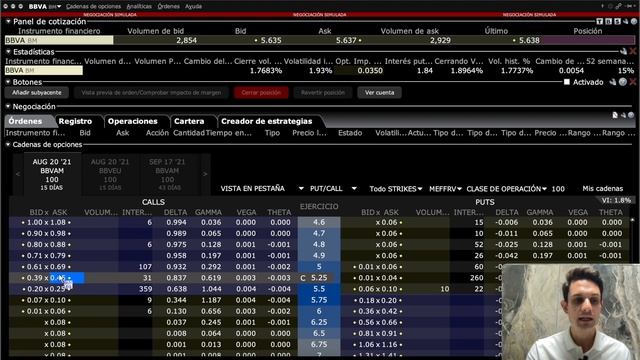Collapse the Estadísticas section
This screenshot has width=640, height=360.
coord(8,52)
